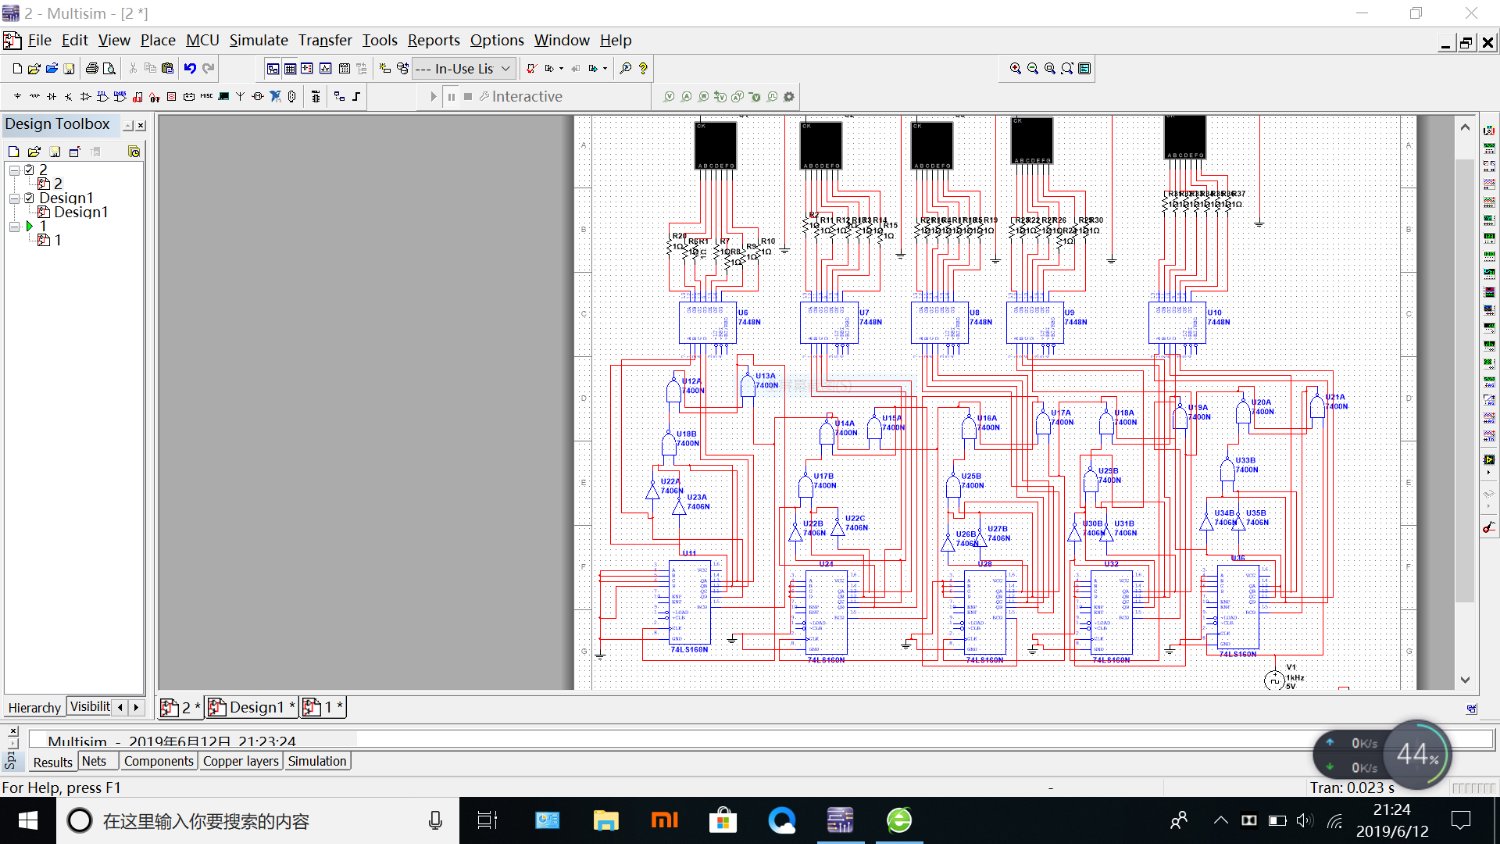This screenshot has height=844, width=1500.
Task: Open forward-annotation dropdown arrow in toolbar
Action: (x=605, y=69)
